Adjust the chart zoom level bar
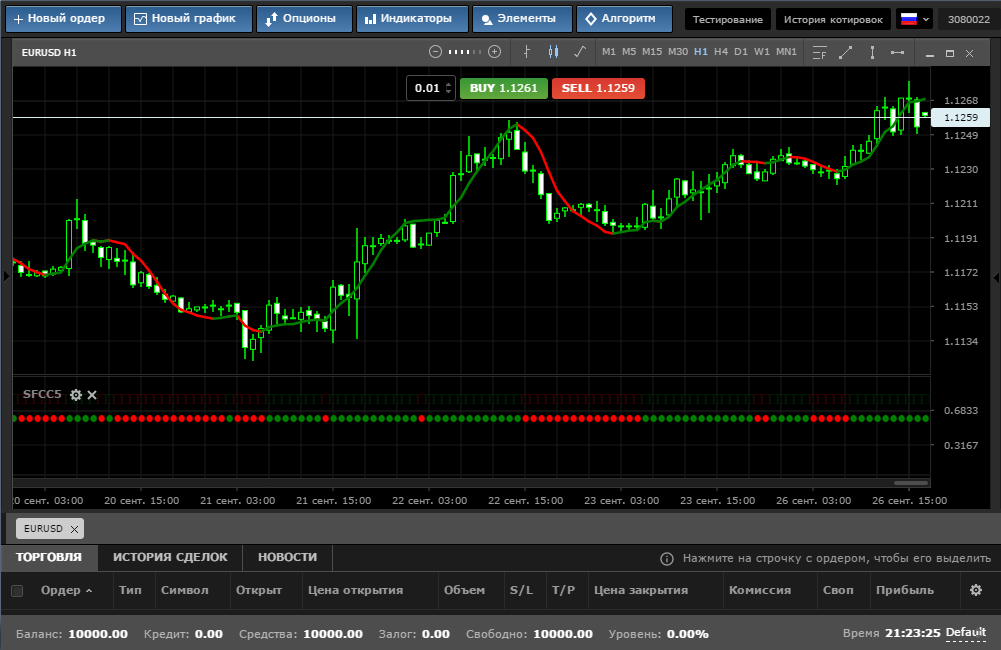Image resolution: width=1001 pixels, height=650 pixels. [465, 52]
